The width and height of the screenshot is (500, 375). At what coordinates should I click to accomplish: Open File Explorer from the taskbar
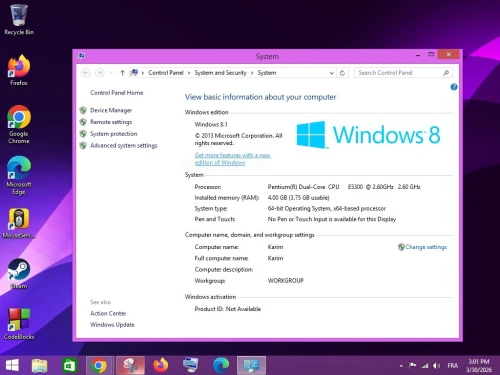coord(40,366)
